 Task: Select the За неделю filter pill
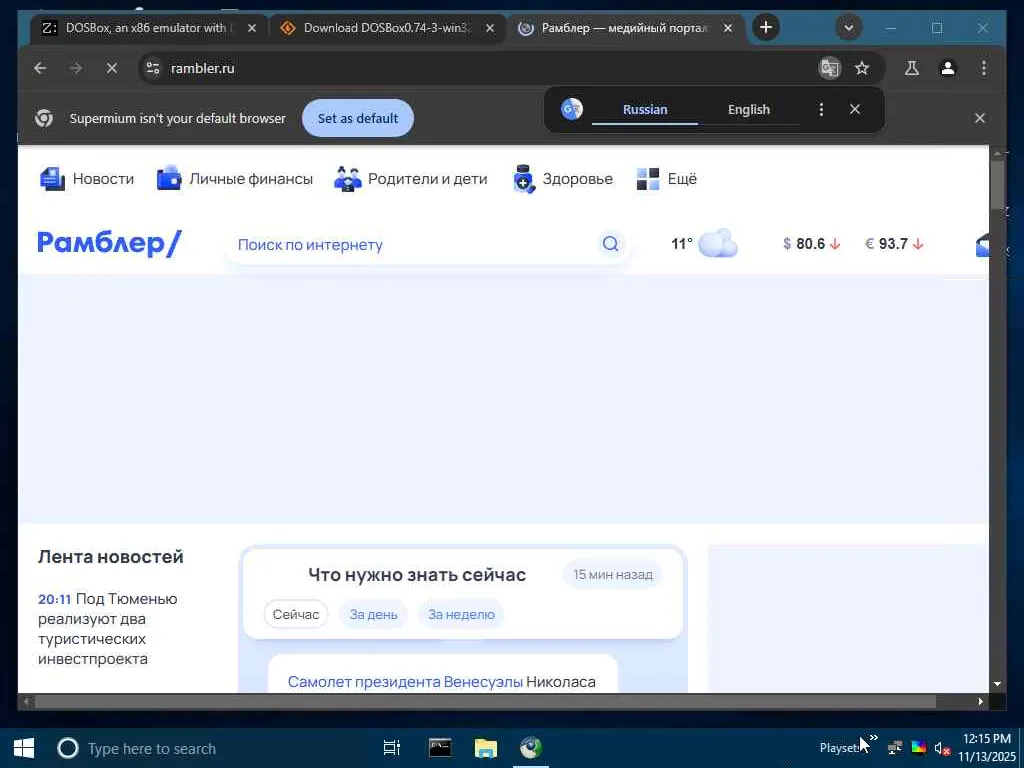tap(461, 615)
